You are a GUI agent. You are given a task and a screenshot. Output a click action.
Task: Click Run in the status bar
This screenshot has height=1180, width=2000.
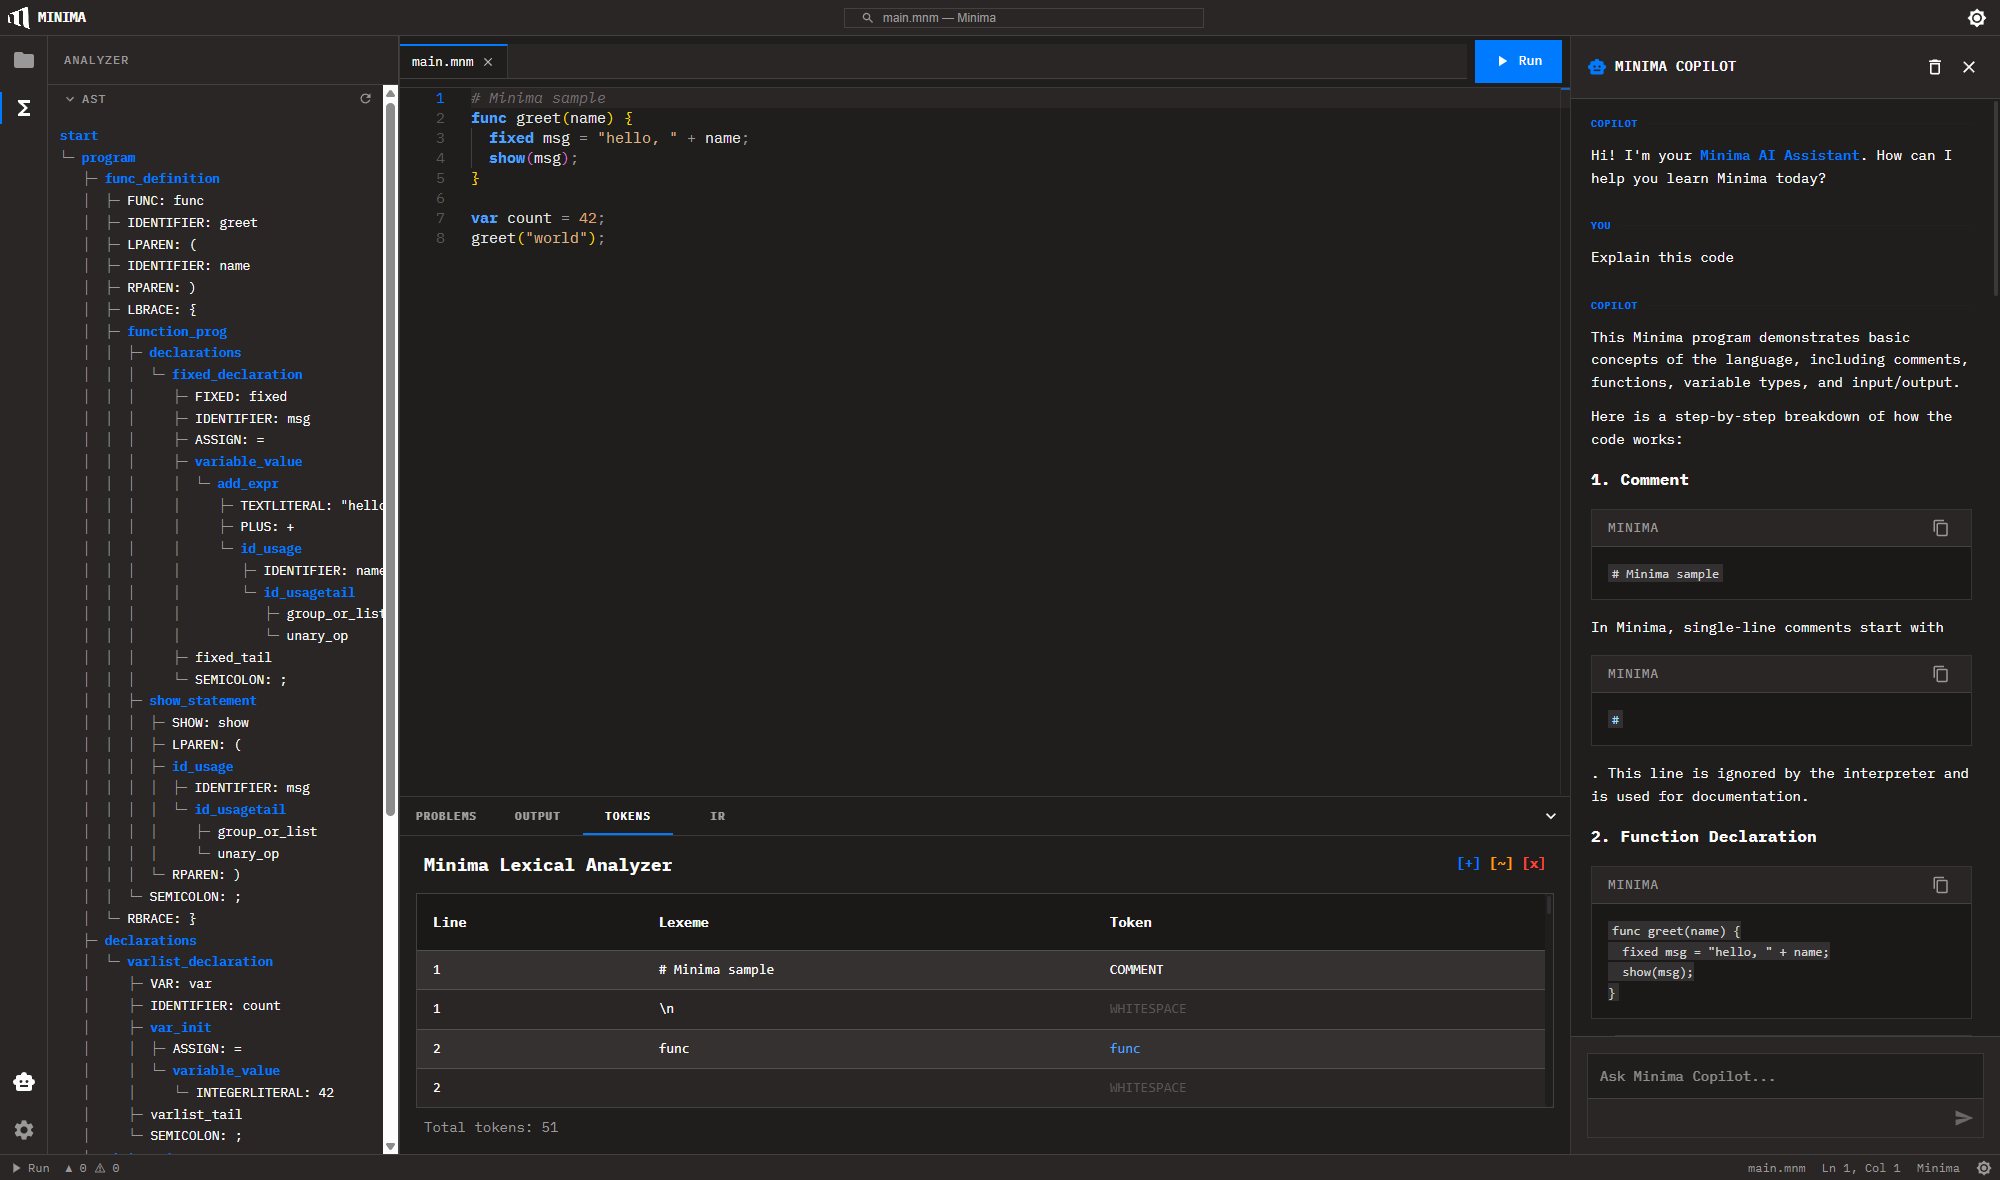(x=31, y=1168)
